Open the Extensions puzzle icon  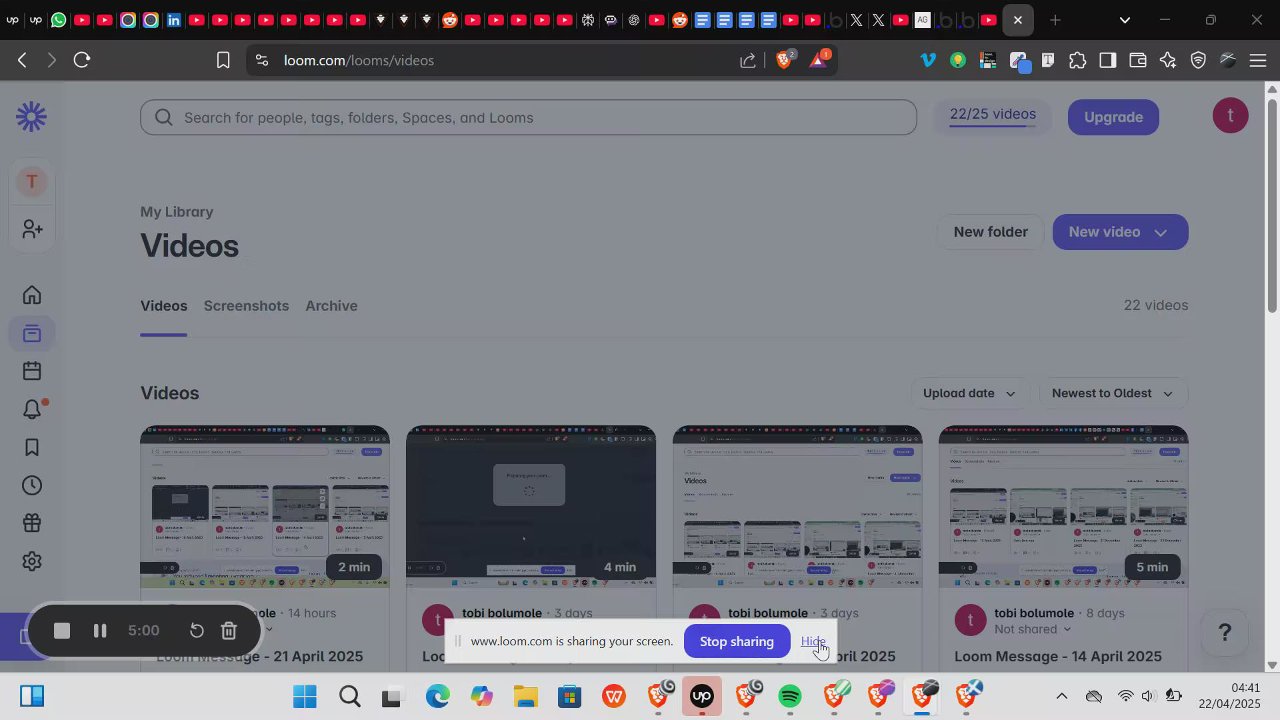tap(1077, 60)
